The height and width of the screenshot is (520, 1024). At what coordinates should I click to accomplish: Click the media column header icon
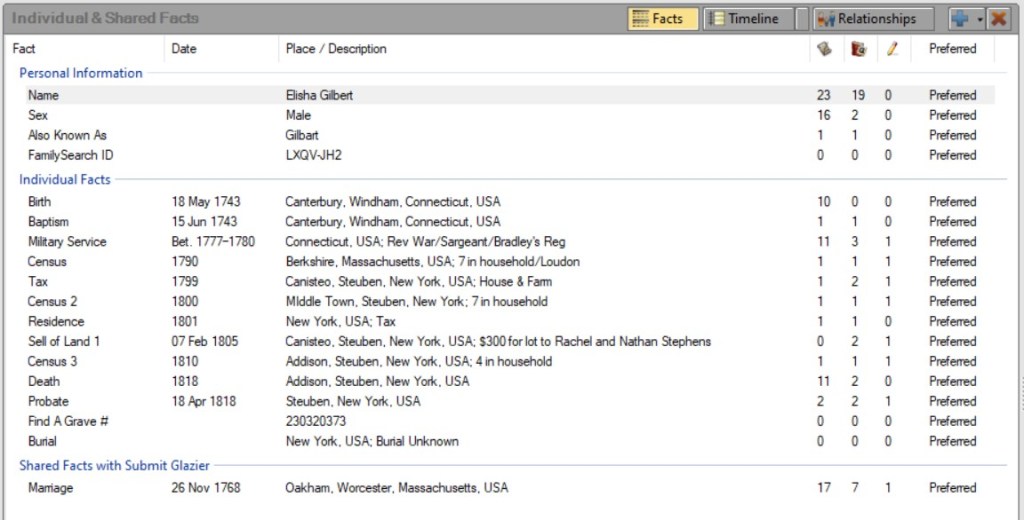pos(857,48)
